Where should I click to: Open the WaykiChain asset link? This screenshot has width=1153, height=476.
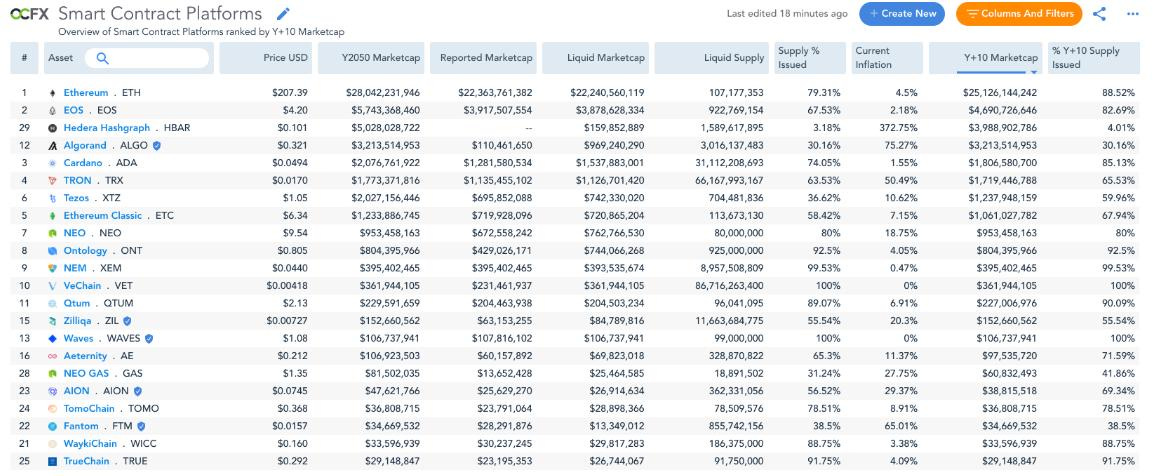point(90,444)
